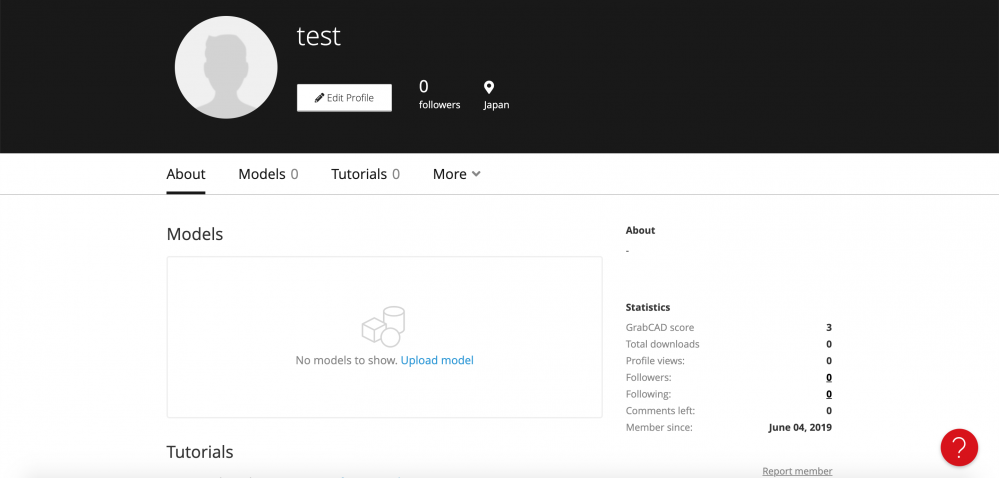This screenshot has width=999, height=478.
Task: Click the pencil icon on Edit Profile
Action: [x=319, y=98]
